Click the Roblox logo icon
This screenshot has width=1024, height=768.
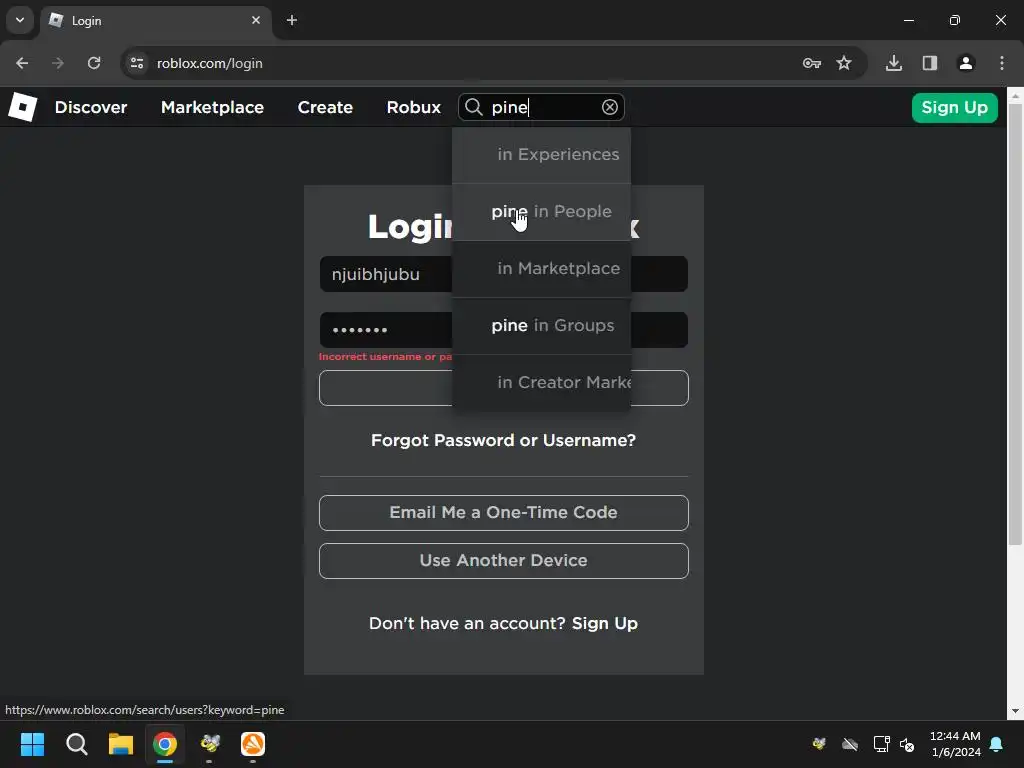pyautogui.click(x=23, y=107)
